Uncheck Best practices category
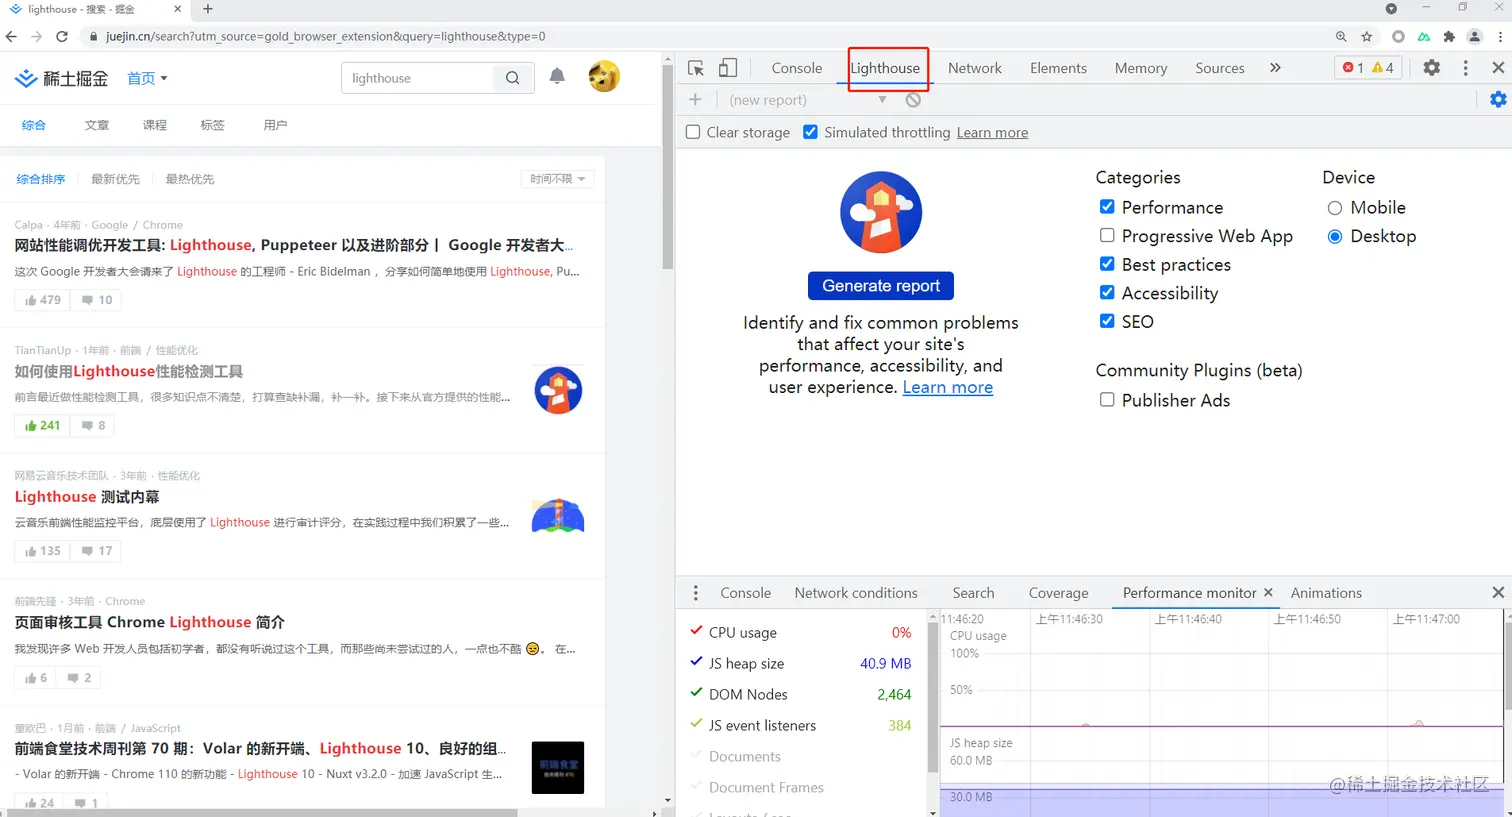 click(1107, 264)
